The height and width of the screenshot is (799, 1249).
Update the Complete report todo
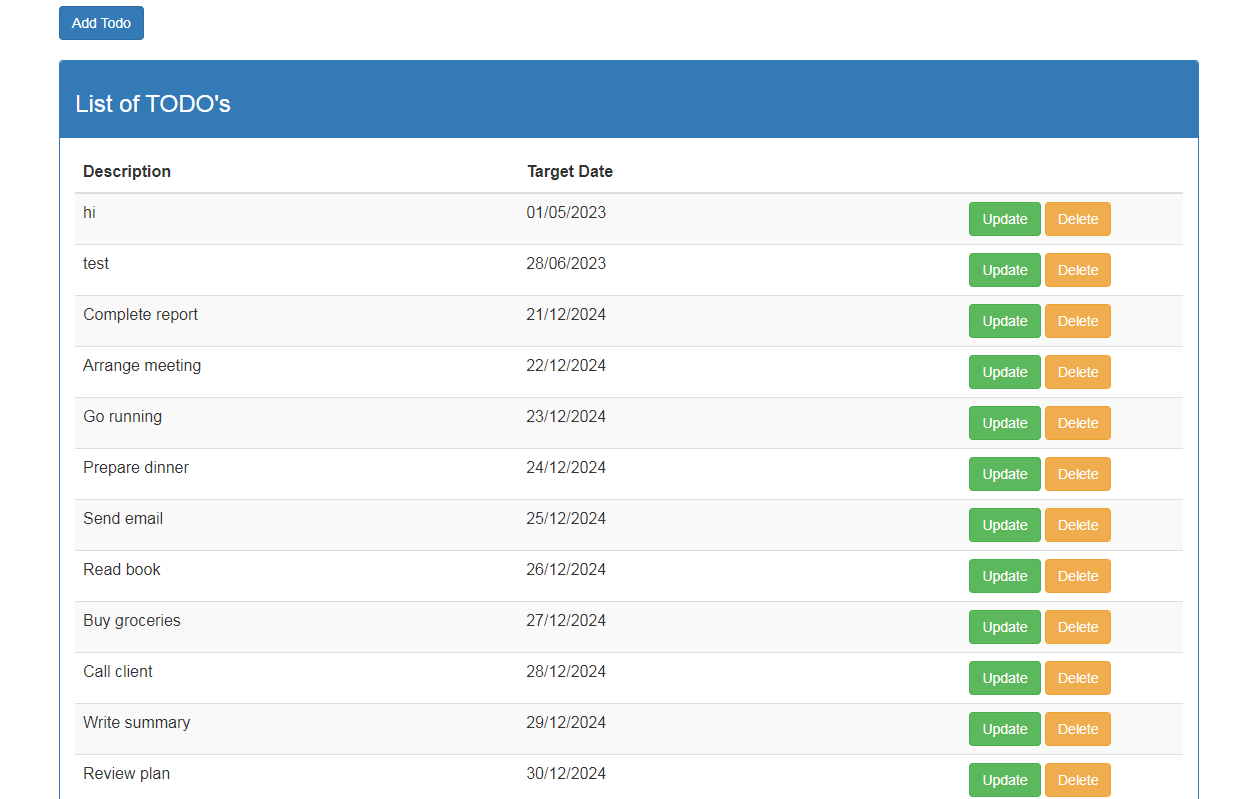(x=1004, y=321)
